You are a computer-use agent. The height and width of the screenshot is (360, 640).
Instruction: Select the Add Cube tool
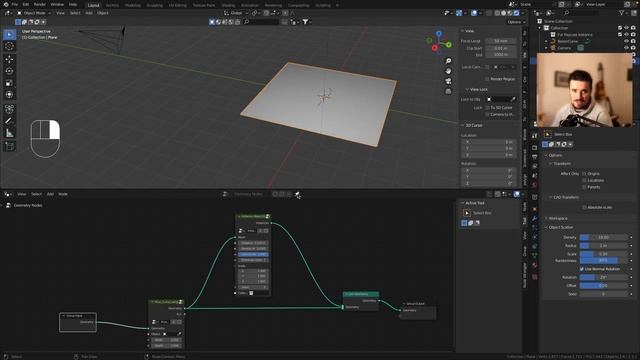coord(9,146)
